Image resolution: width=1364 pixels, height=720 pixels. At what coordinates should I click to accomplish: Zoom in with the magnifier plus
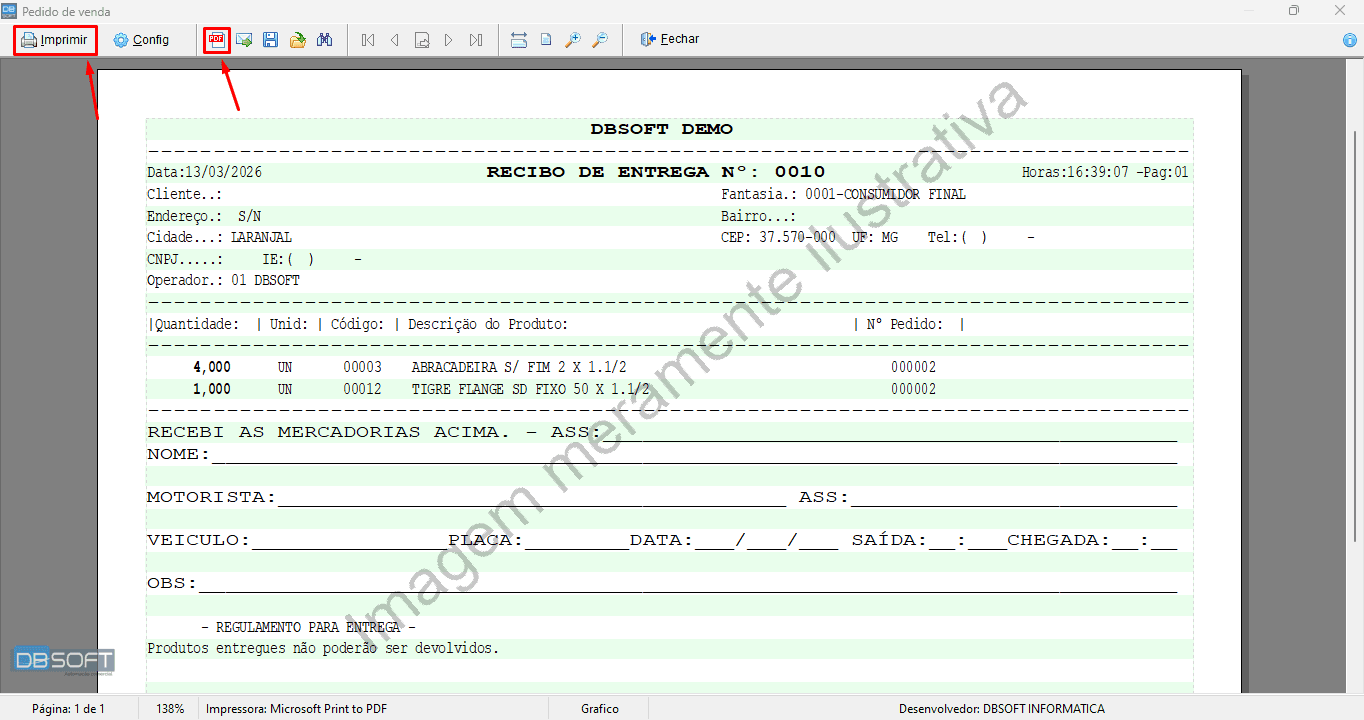[x=573, y=40]
